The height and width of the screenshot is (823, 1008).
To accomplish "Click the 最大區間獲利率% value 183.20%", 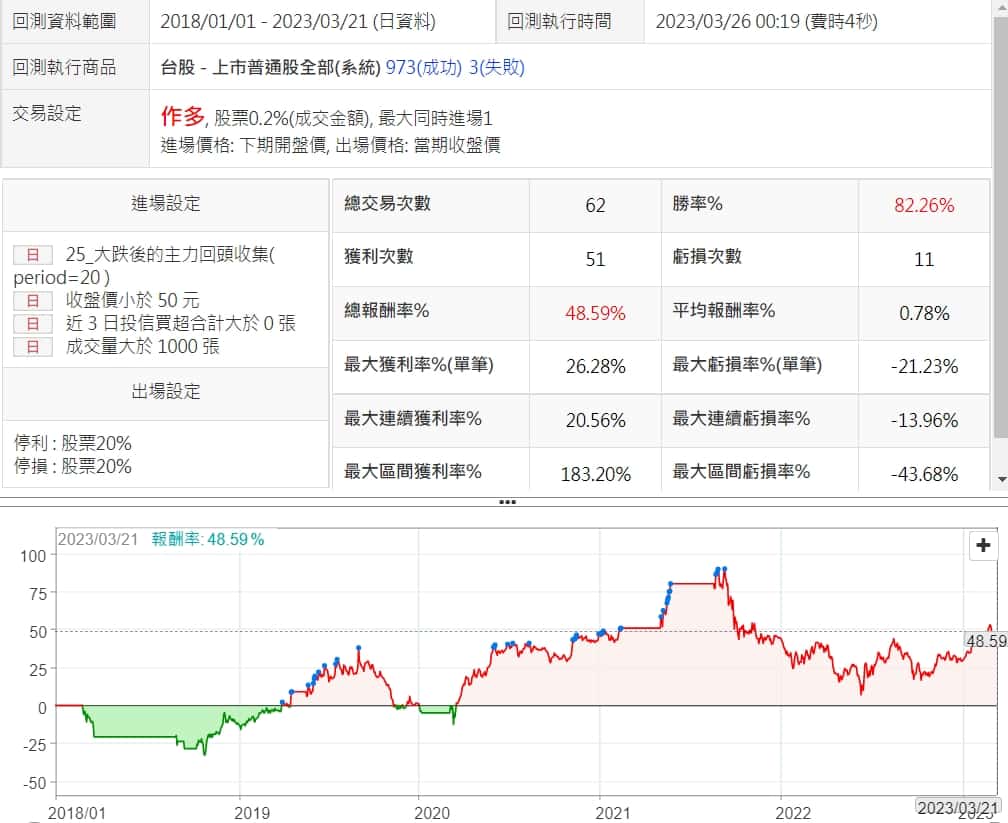I will click(x=595, y=474).
